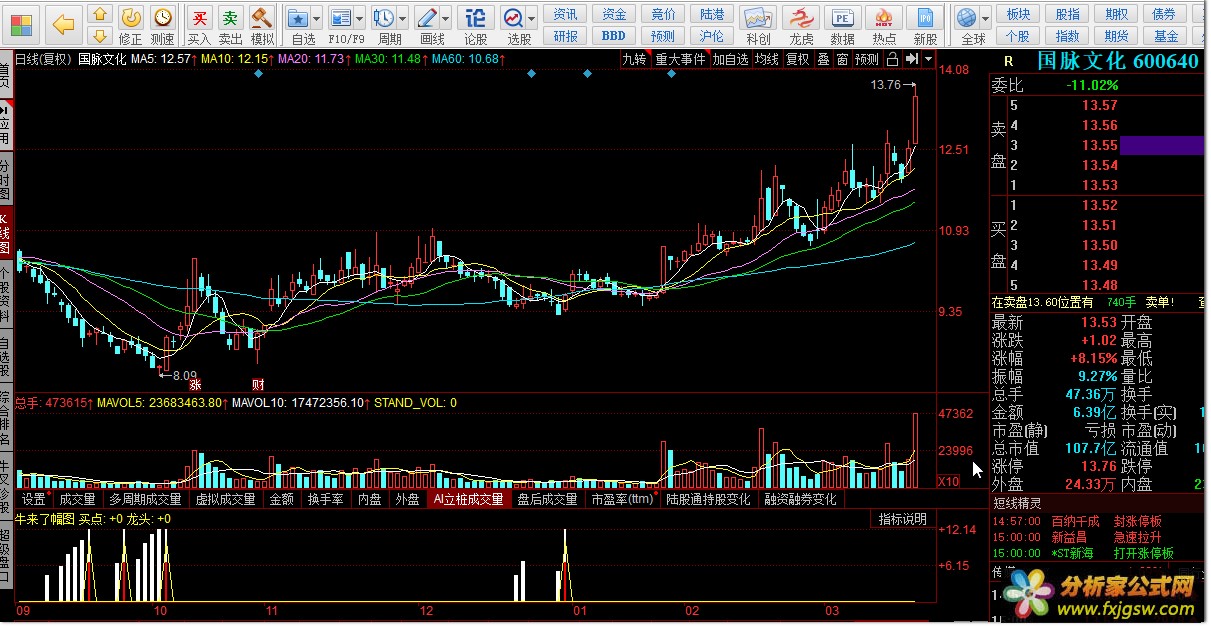The image size is (1211, 626).
Task: Expand the 全球 dropdown arrow
Action: (985, 18)
